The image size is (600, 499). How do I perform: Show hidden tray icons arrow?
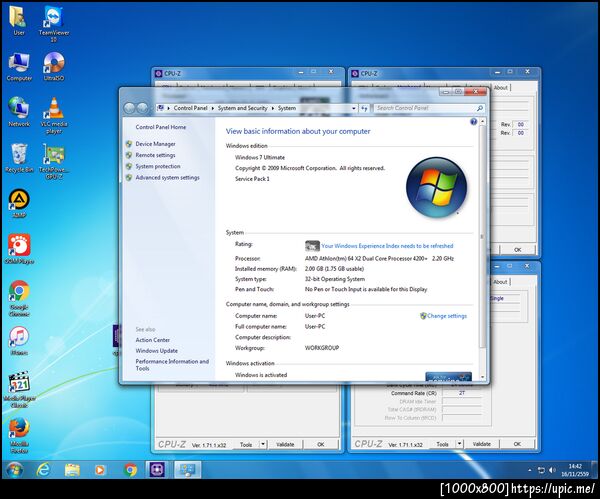pyautogui.click(x=530, y=470)
